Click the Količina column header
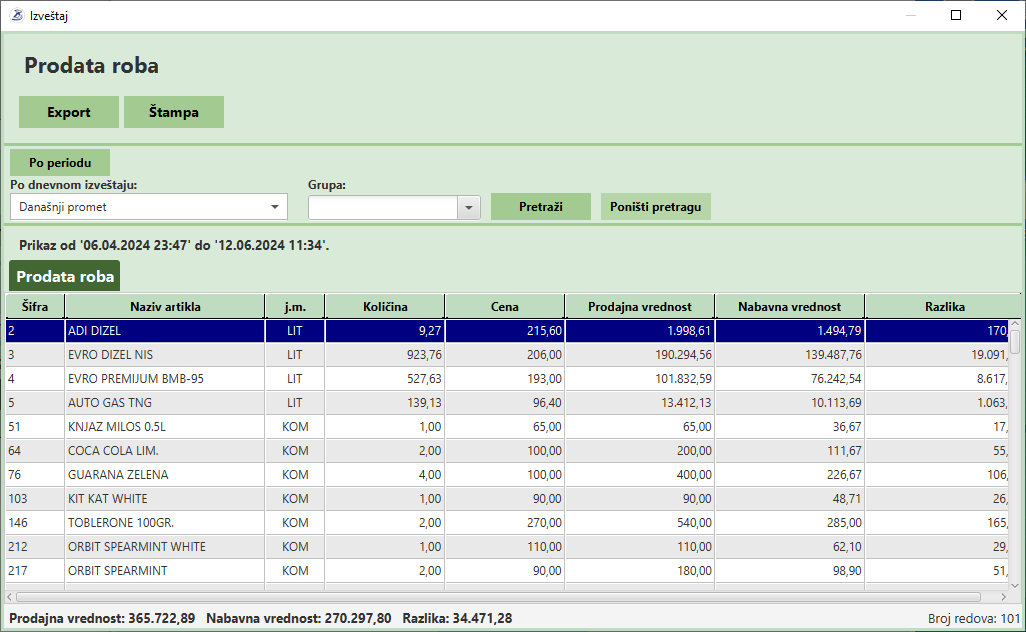1026x632 pixels. 385,306
